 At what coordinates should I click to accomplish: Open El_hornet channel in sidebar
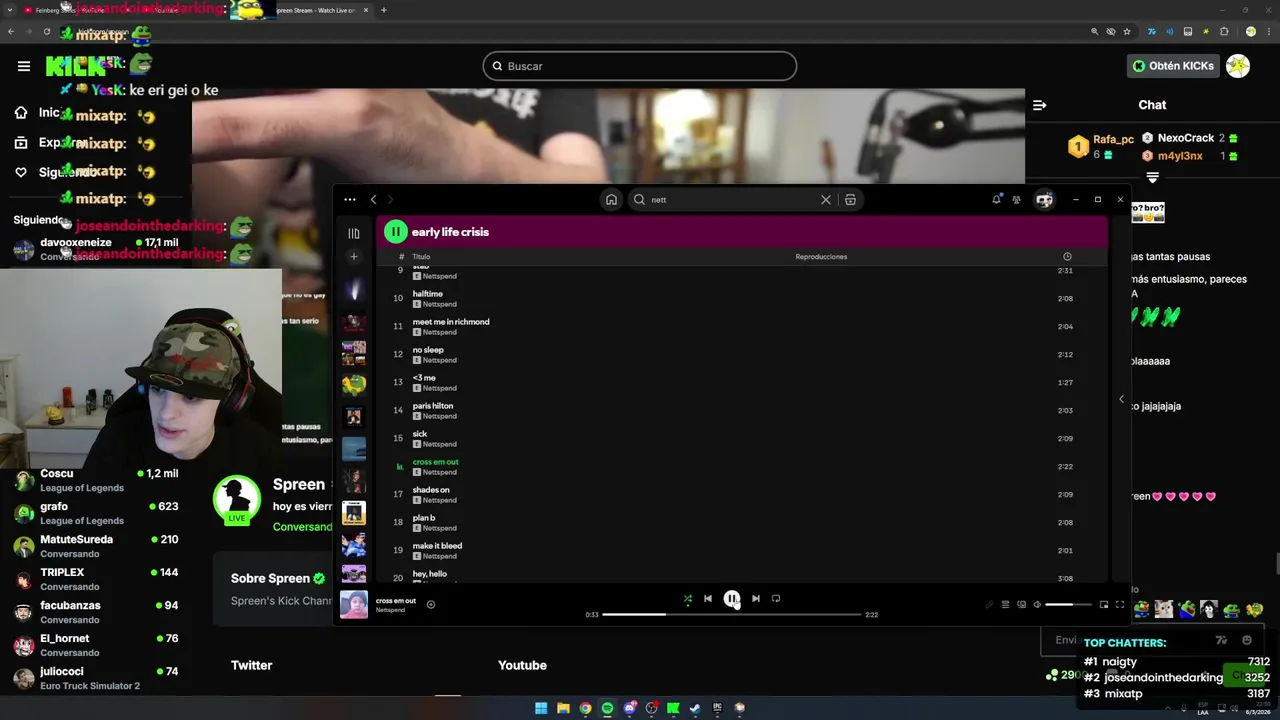(x=96, y=645)
